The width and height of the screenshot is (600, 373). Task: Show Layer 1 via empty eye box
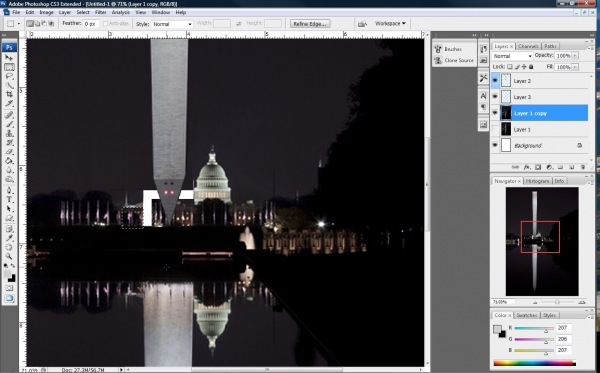pos(495,129)
